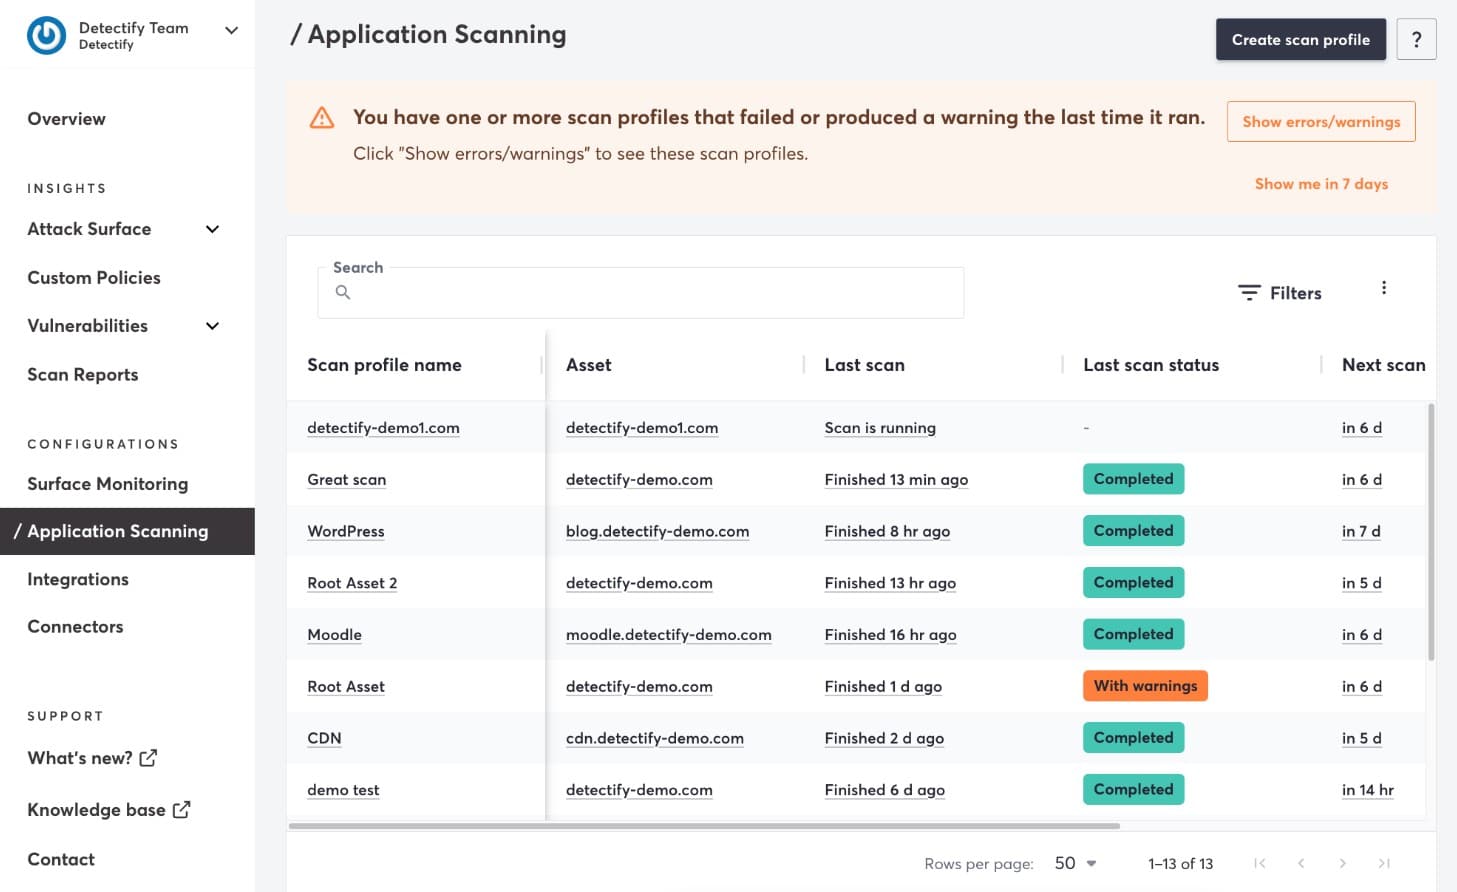This screenshot has width=1457, height=892.
Task: Click Finished 13 min ago link
Action: [x=896, y=480]
